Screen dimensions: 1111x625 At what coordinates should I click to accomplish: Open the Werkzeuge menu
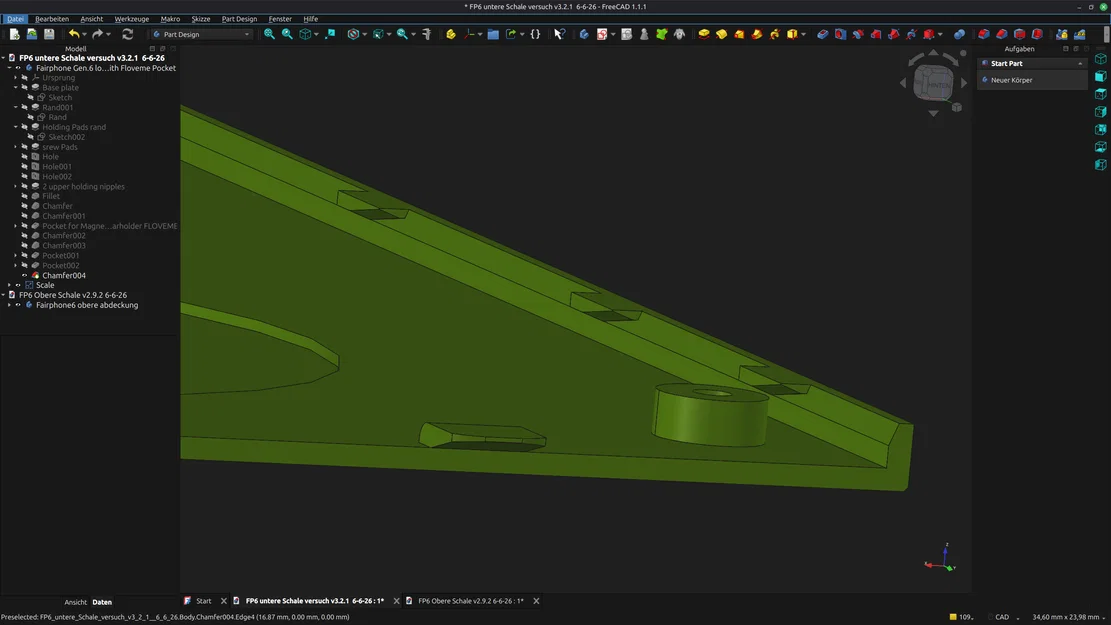(x=132, y=19)
